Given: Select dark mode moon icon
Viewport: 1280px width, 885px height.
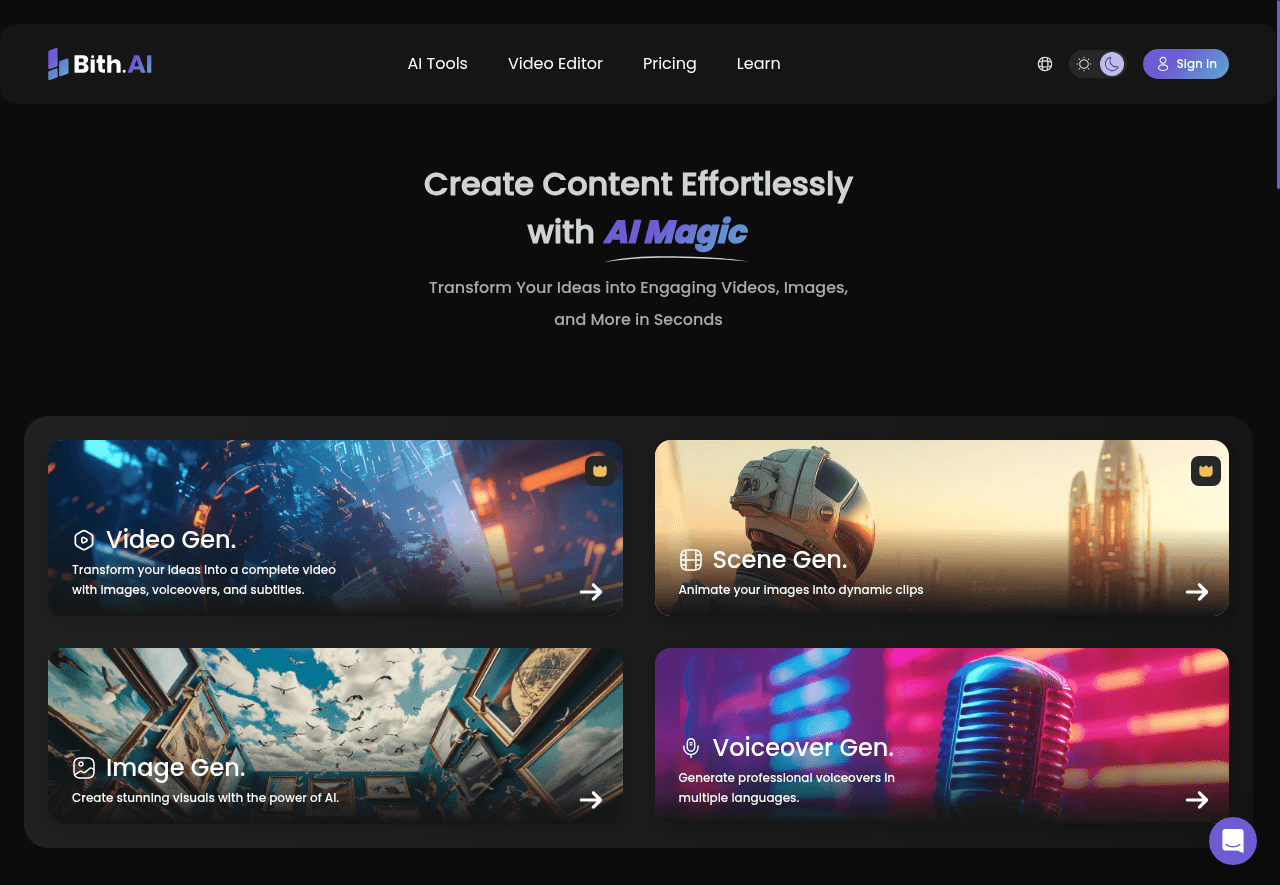Looking at the screenshot, I should [x=1112, y=64].
